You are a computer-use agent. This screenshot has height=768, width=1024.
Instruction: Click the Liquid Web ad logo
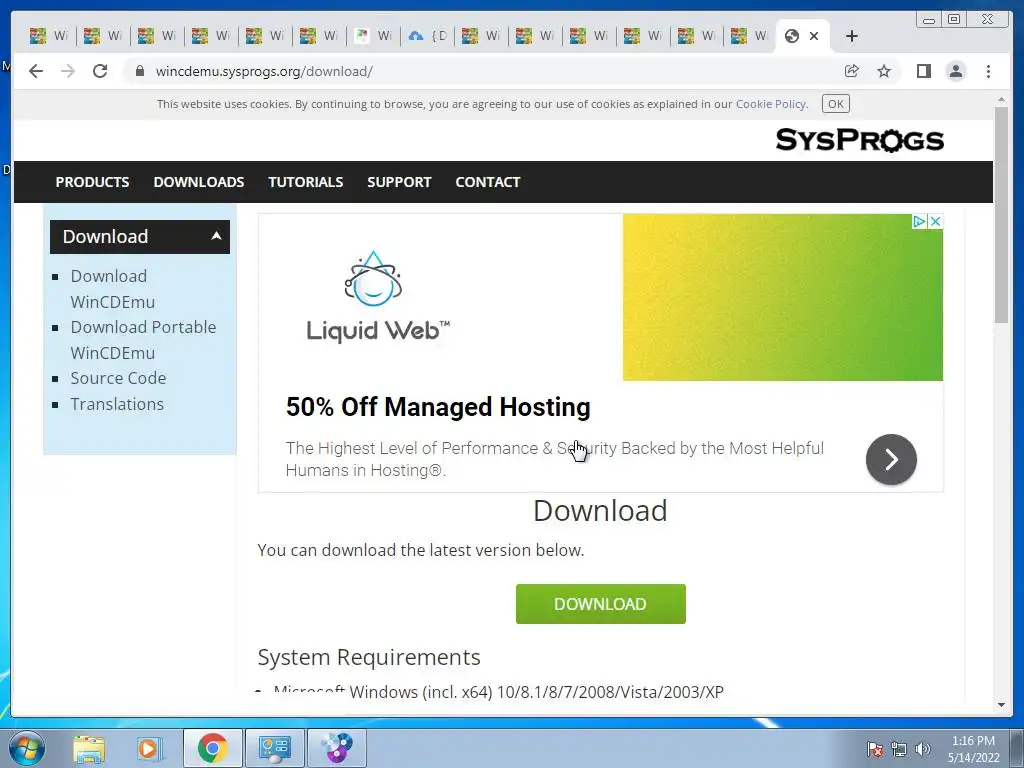pyautogui.click(x=377, y=297)
